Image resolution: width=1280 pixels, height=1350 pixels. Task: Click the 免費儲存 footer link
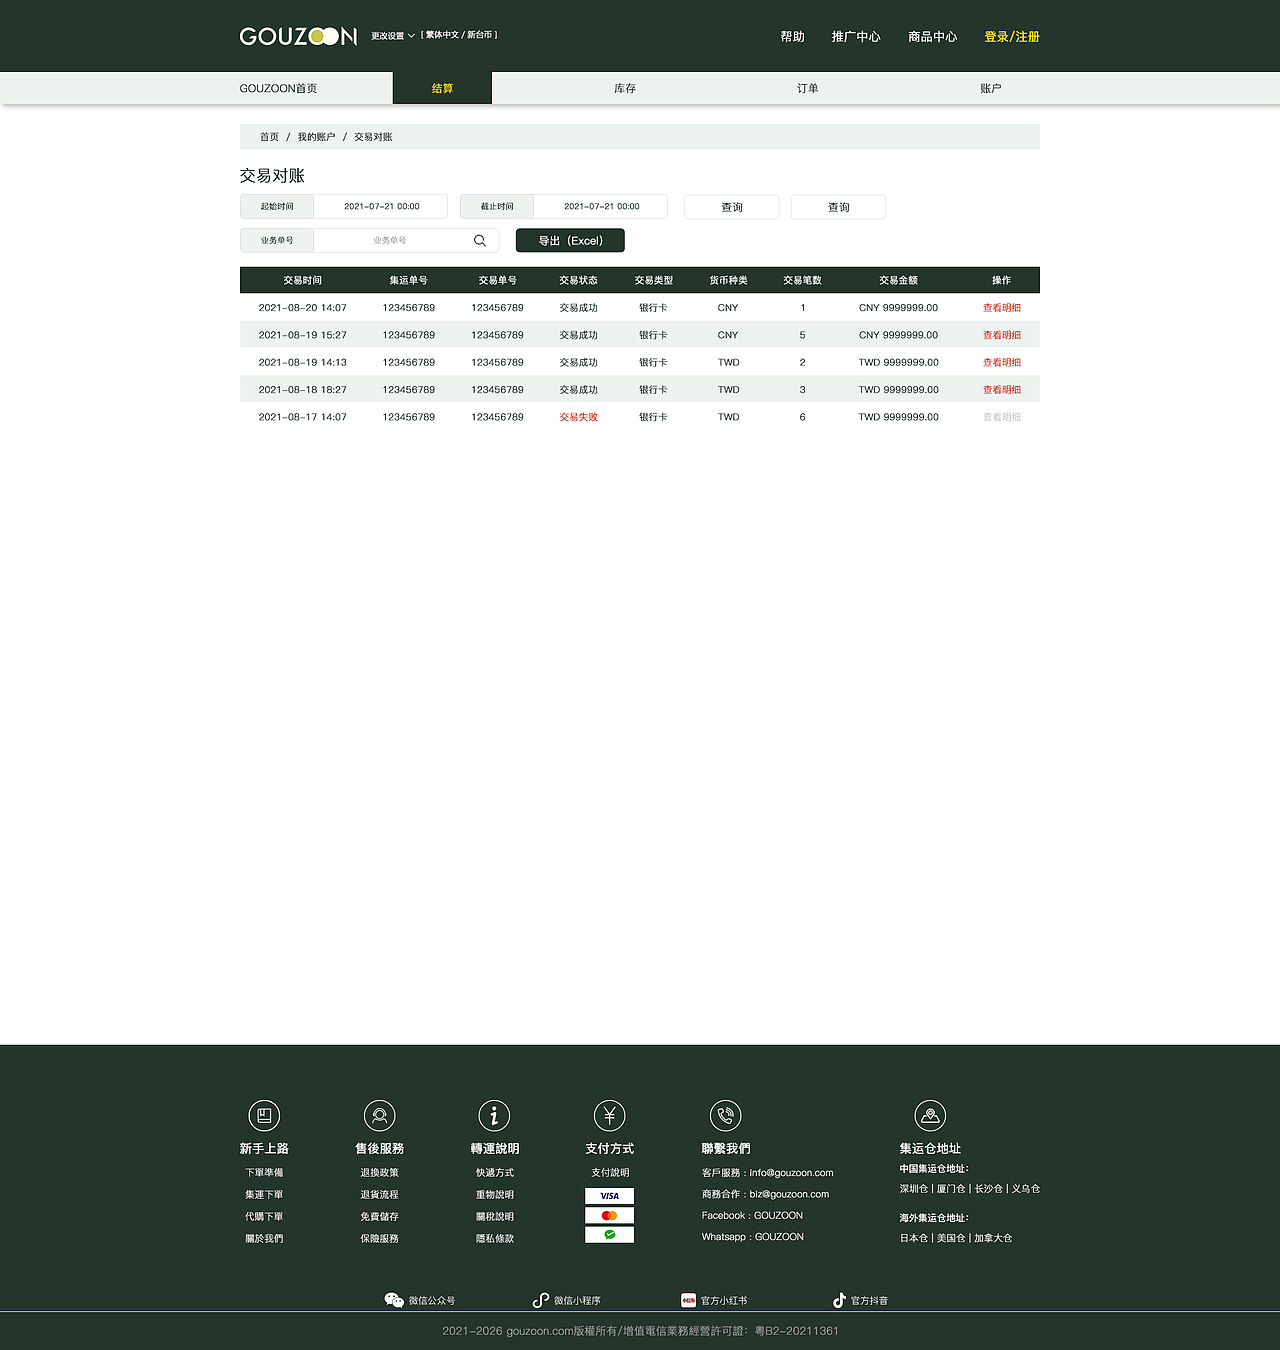[379, 1216]
